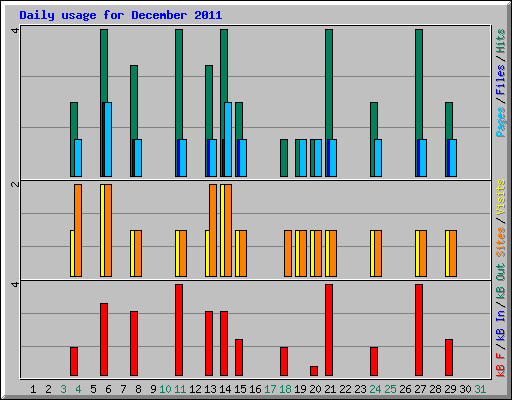Click day label "2" on the x-axis
Screen dimensions: 512x400
[48, 389]
